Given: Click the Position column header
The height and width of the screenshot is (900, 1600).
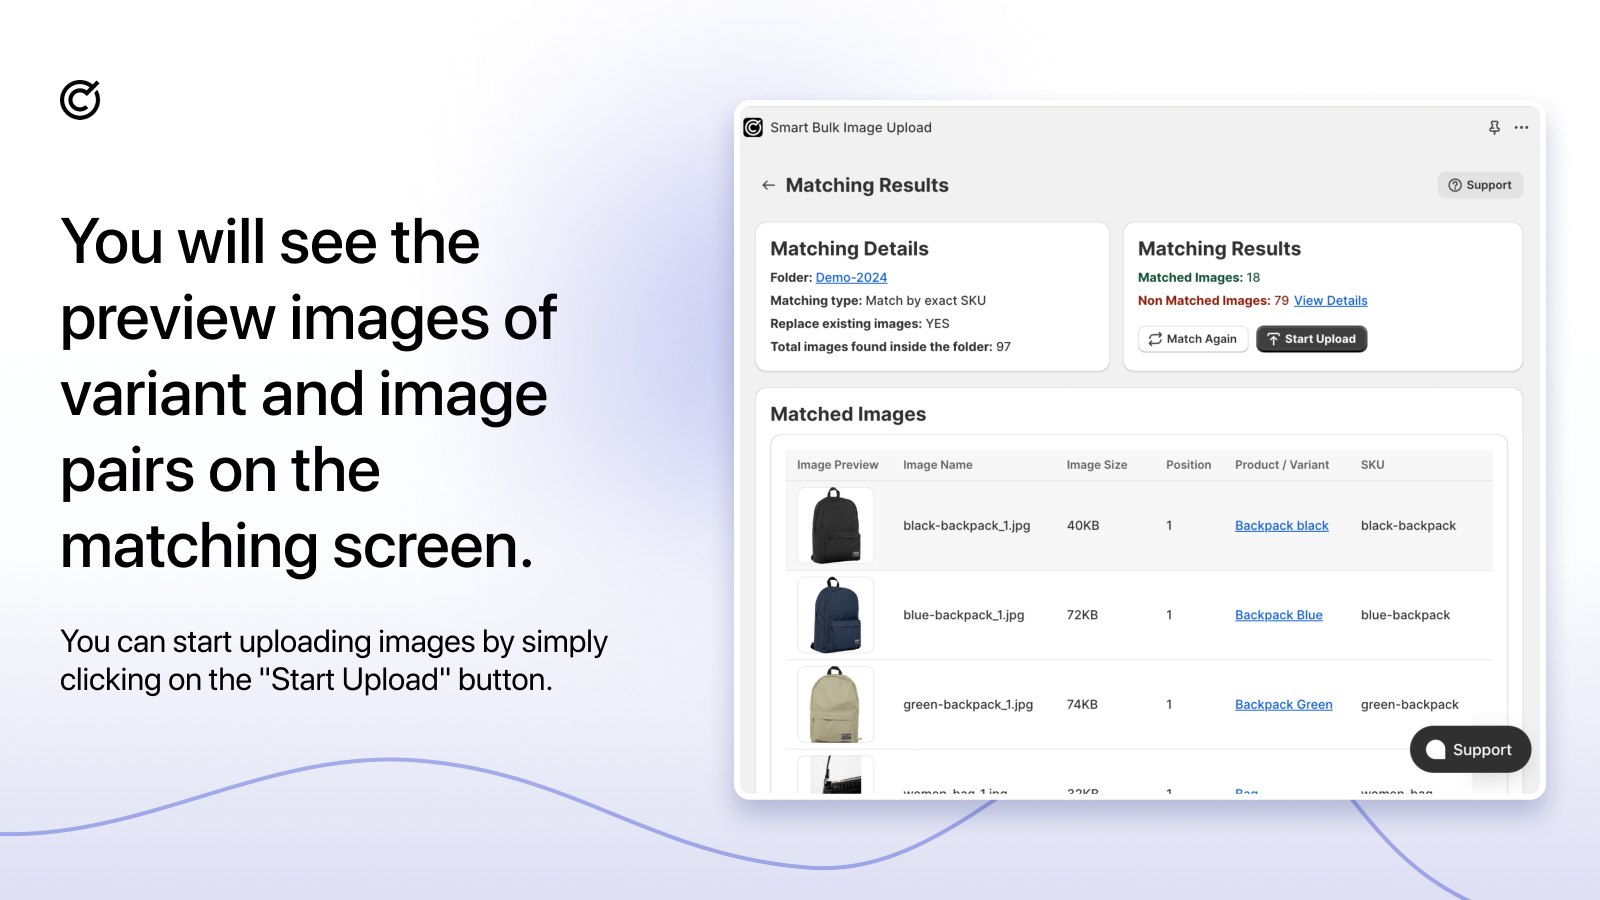Looking at the screenshot, I should click(1188, 465).
